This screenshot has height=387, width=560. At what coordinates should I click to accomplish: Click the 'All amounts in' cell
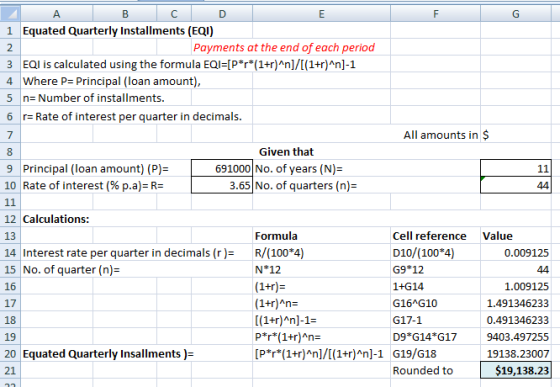(440, 135)
